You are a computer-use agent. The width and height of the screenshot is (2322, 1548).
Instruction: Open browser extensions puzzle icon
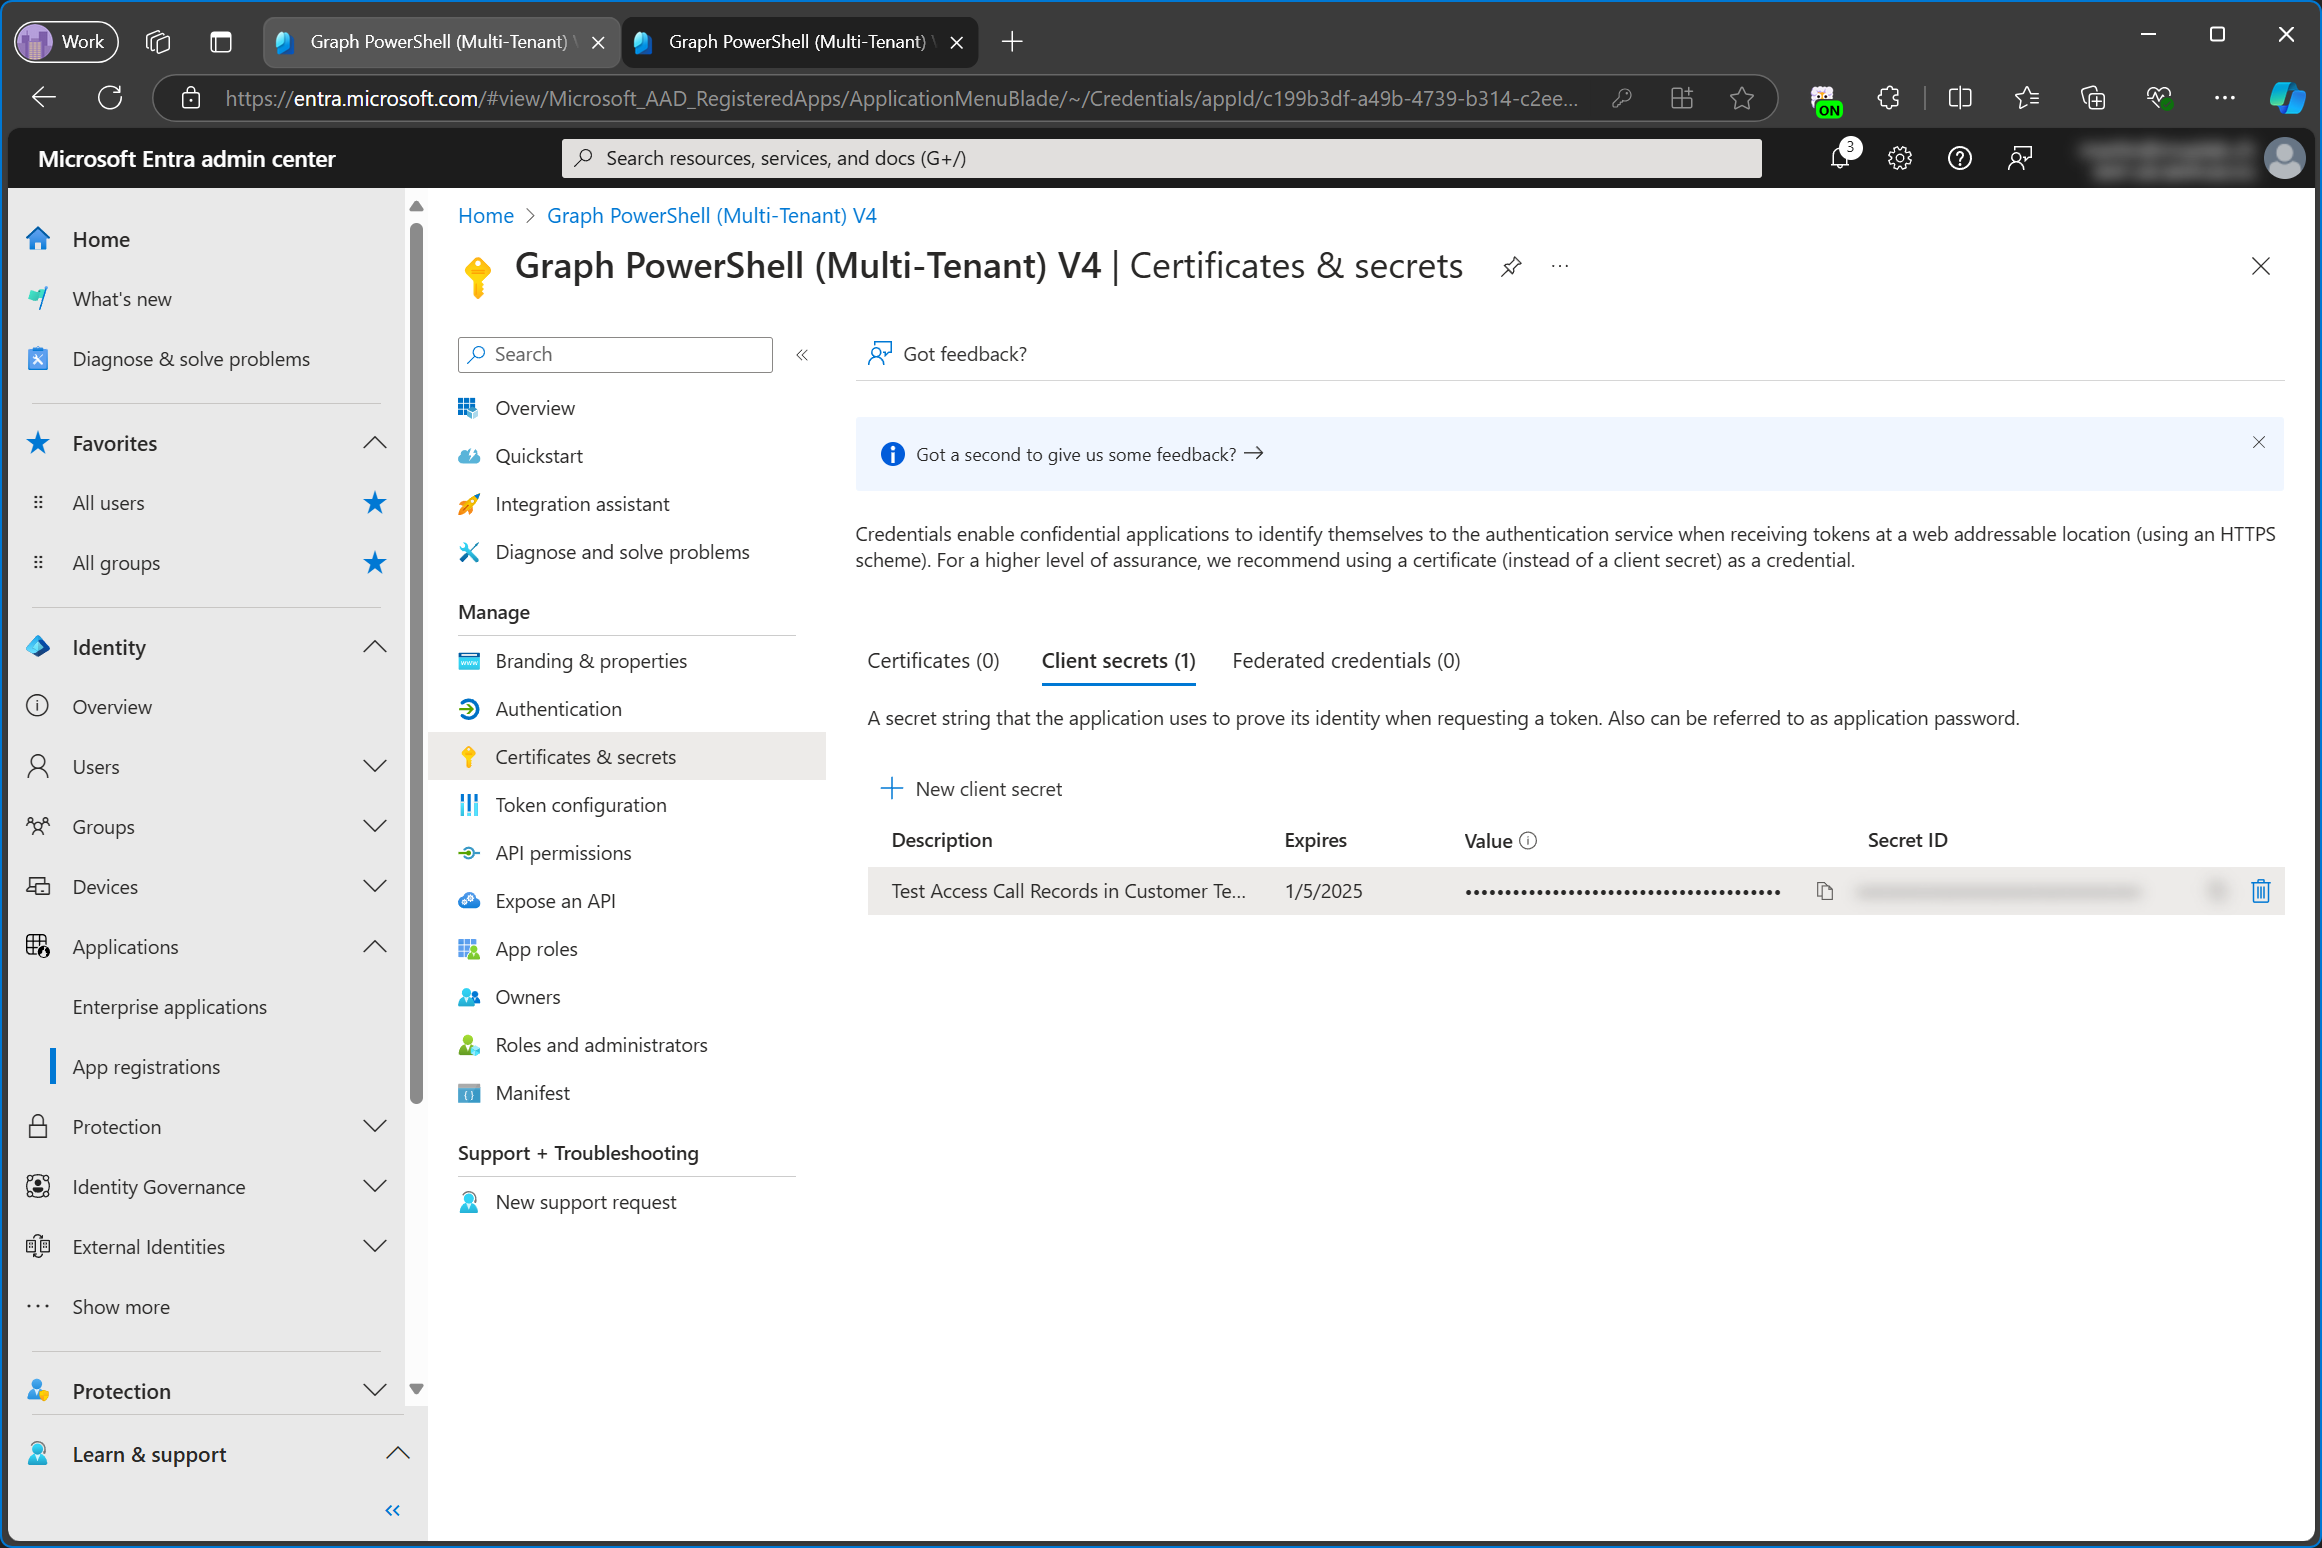pyautogui.click(x=1888, y=98)
